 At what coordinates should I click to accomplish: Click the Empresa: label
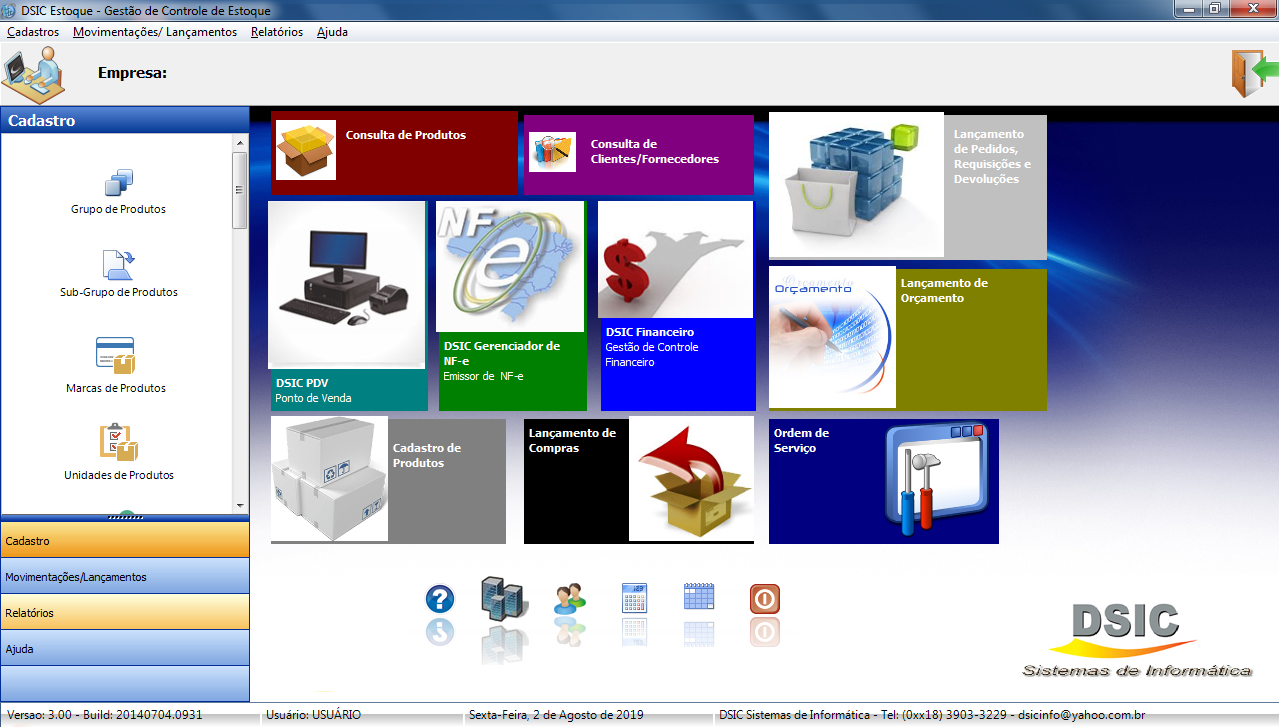[132, 73]
